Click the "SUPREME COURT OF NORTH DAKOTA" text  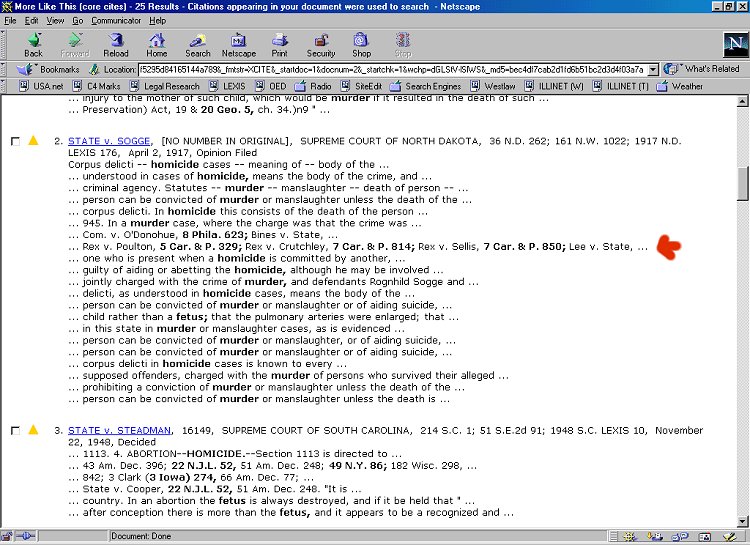tap(389, 141)
